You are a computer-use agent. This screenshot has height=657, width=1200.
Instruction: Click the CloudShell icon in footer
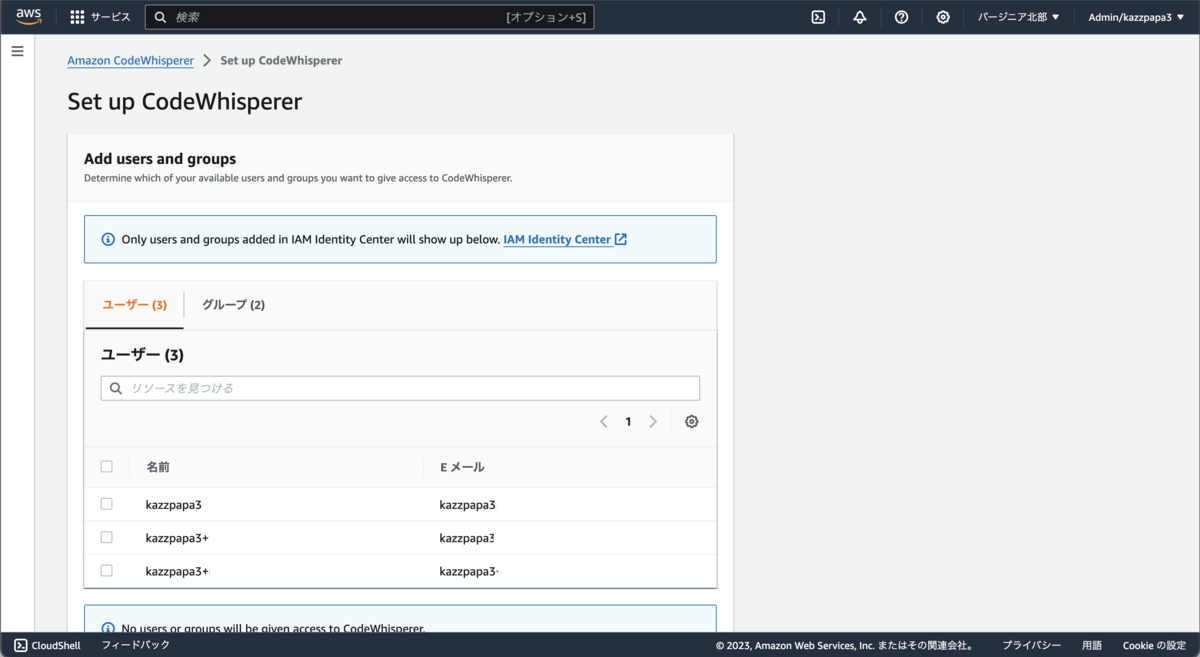click(21, 646)
